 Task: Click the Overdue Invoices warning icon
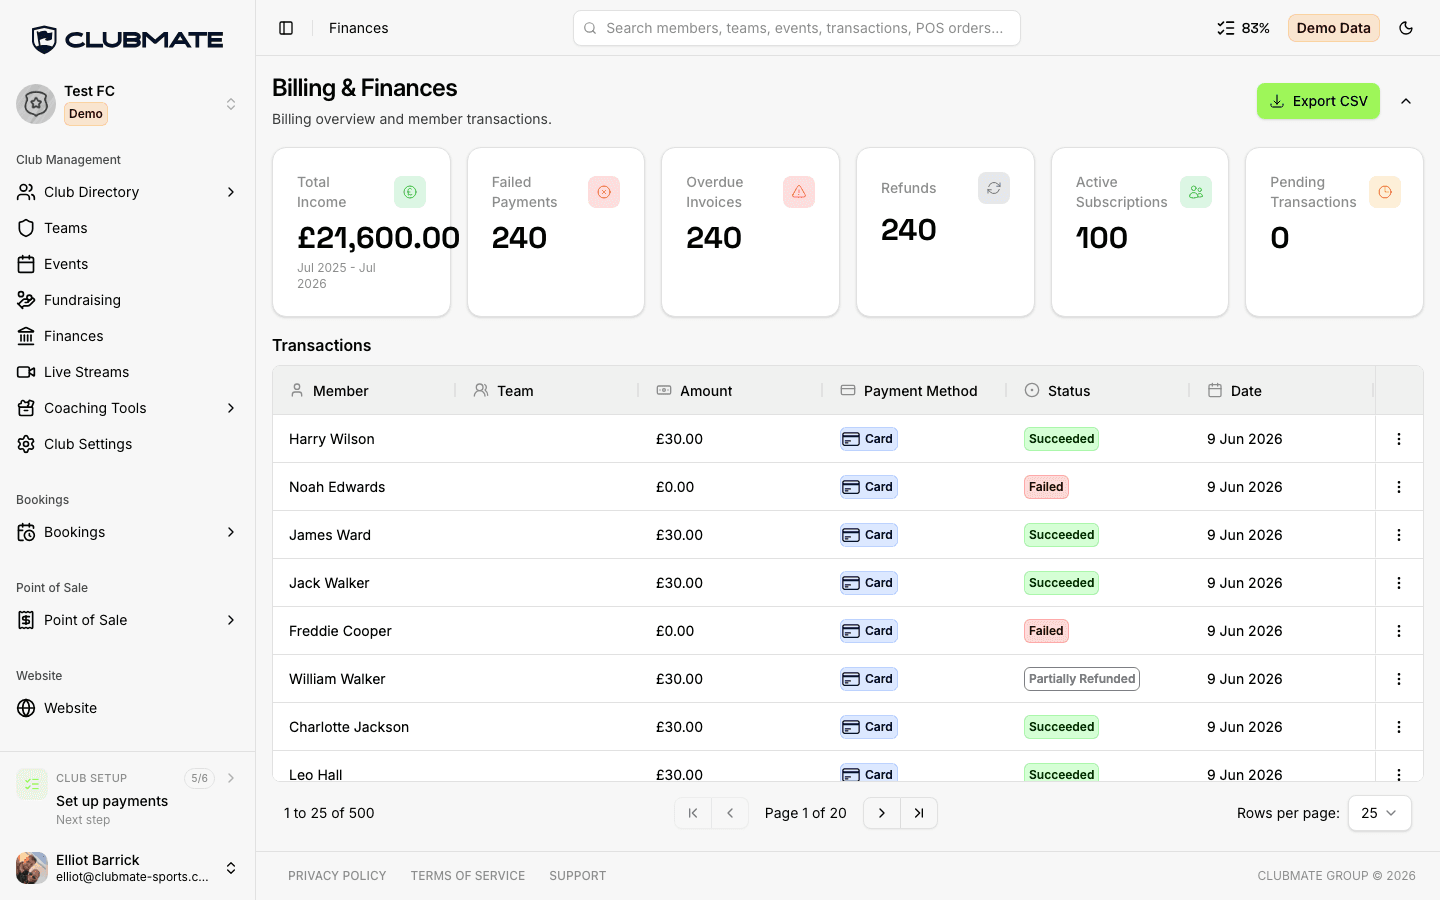(799, 192)
